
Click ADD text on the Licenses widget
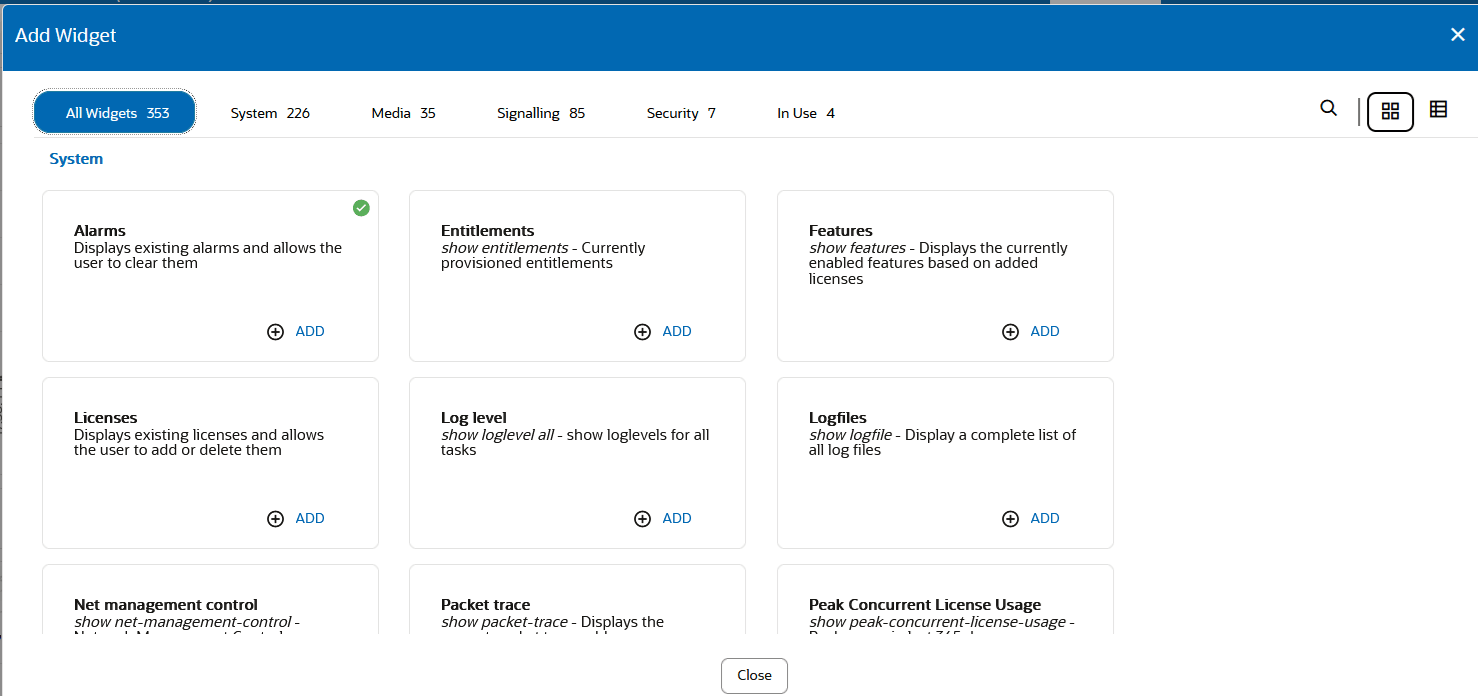pos(310,519)
